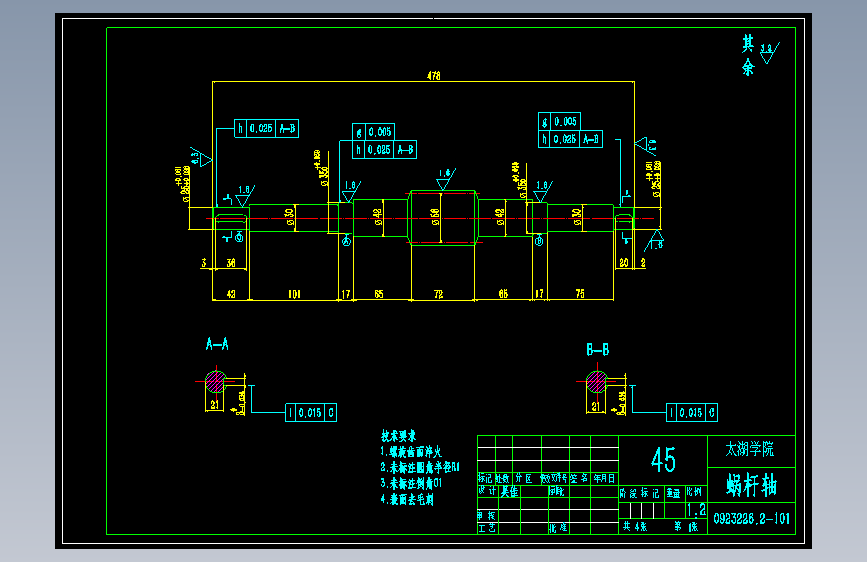The width and height of the screenshot is (867, 562).
Task: Select the part name 蜗杆轴
Action: 751,485
